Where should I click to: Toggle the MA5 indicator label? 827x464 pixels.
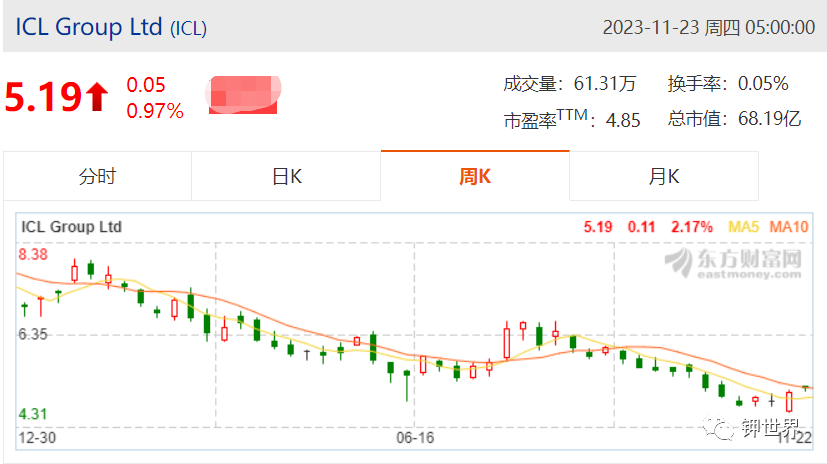click(743, 227)
